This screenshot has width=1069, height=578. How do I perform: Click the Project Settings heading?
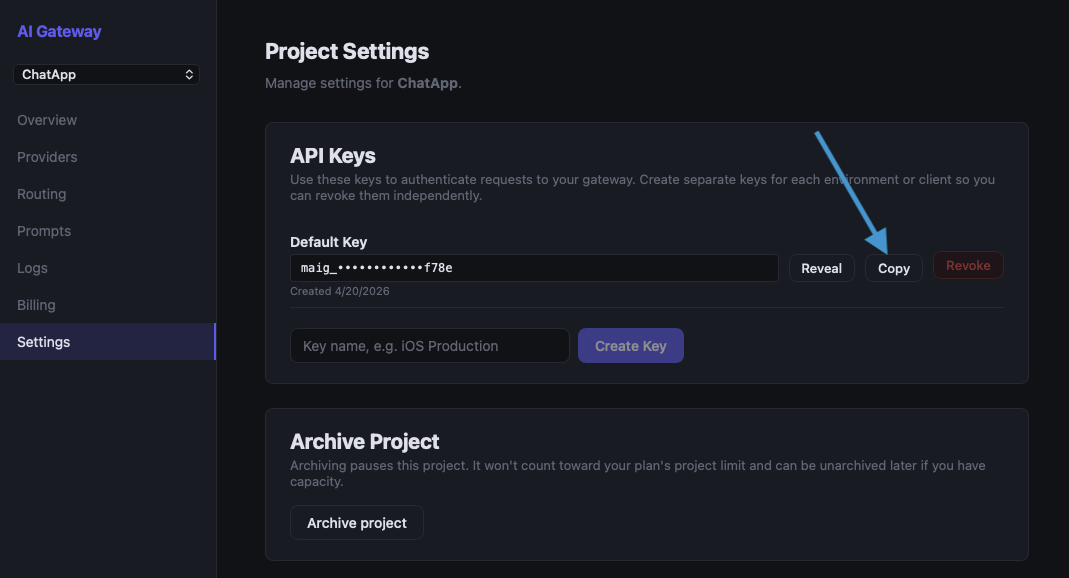tap(347, 51)
